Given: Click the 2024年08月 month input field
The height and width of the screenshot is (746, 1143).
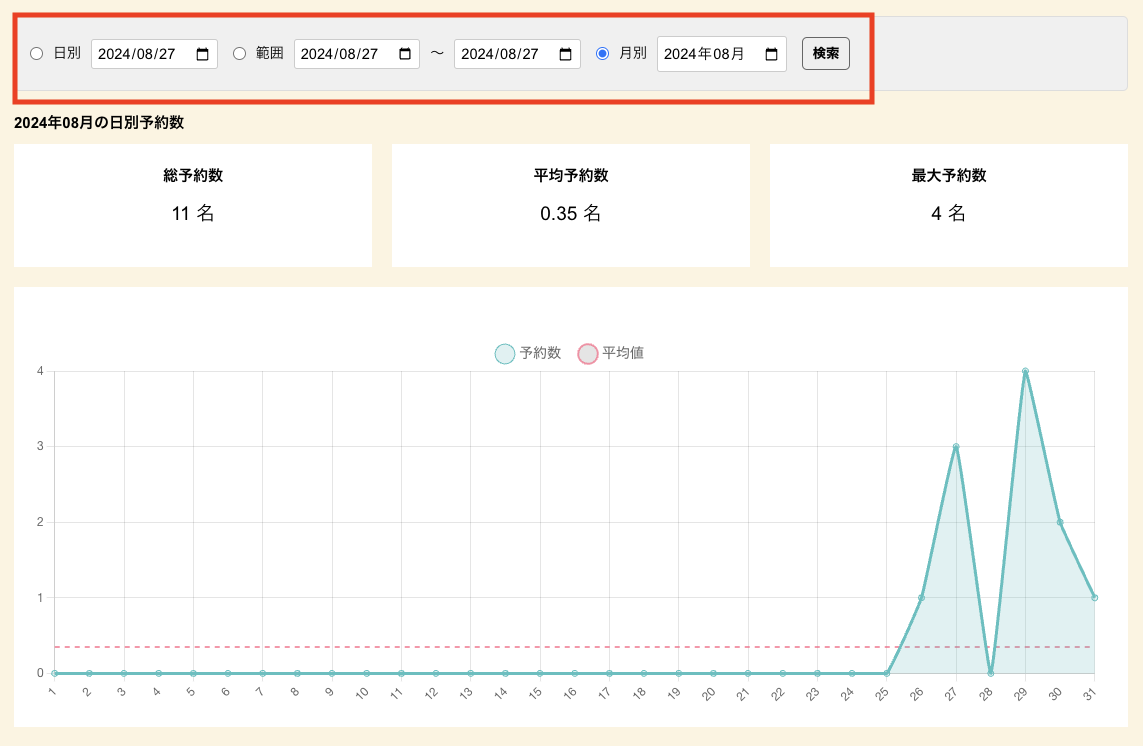Looking at the screenshot, I should 722,54.
